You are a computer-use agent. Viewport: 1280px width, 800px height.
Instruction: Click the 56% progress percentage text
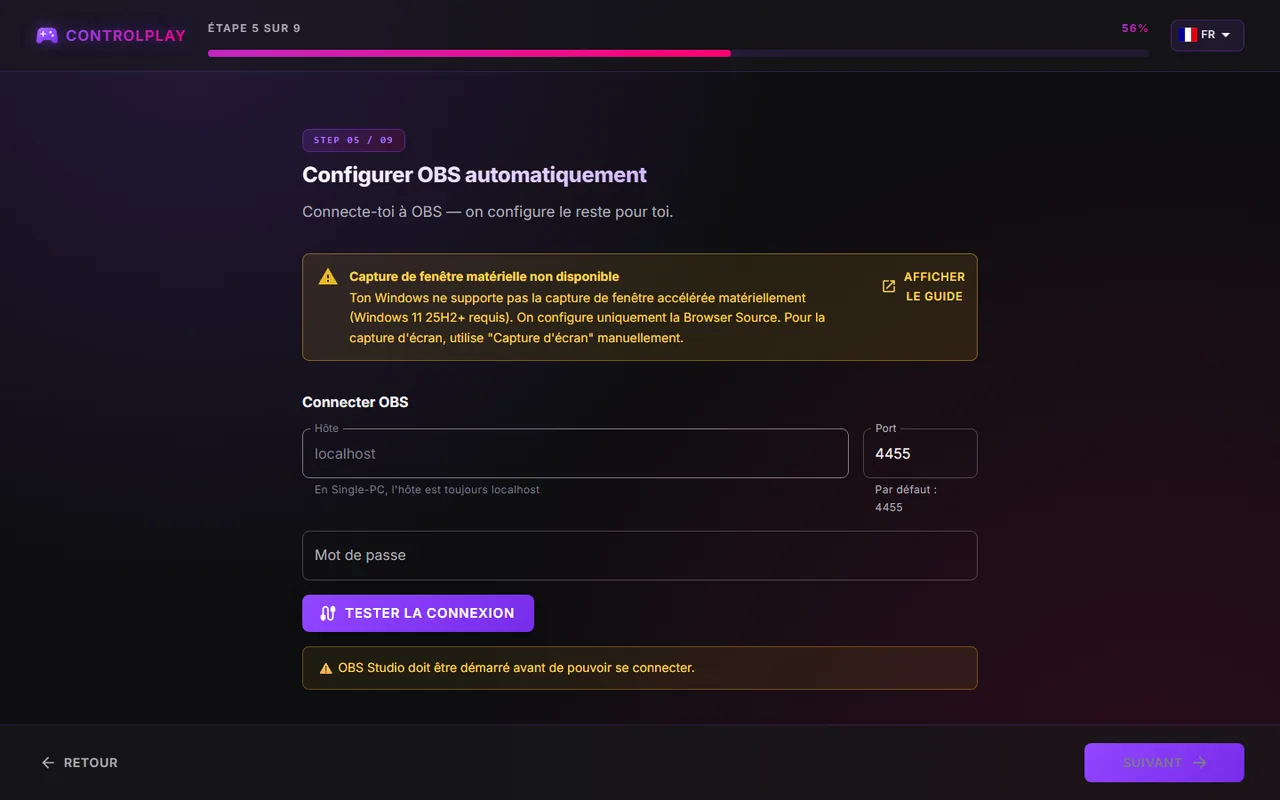[x=1135, y=29]
